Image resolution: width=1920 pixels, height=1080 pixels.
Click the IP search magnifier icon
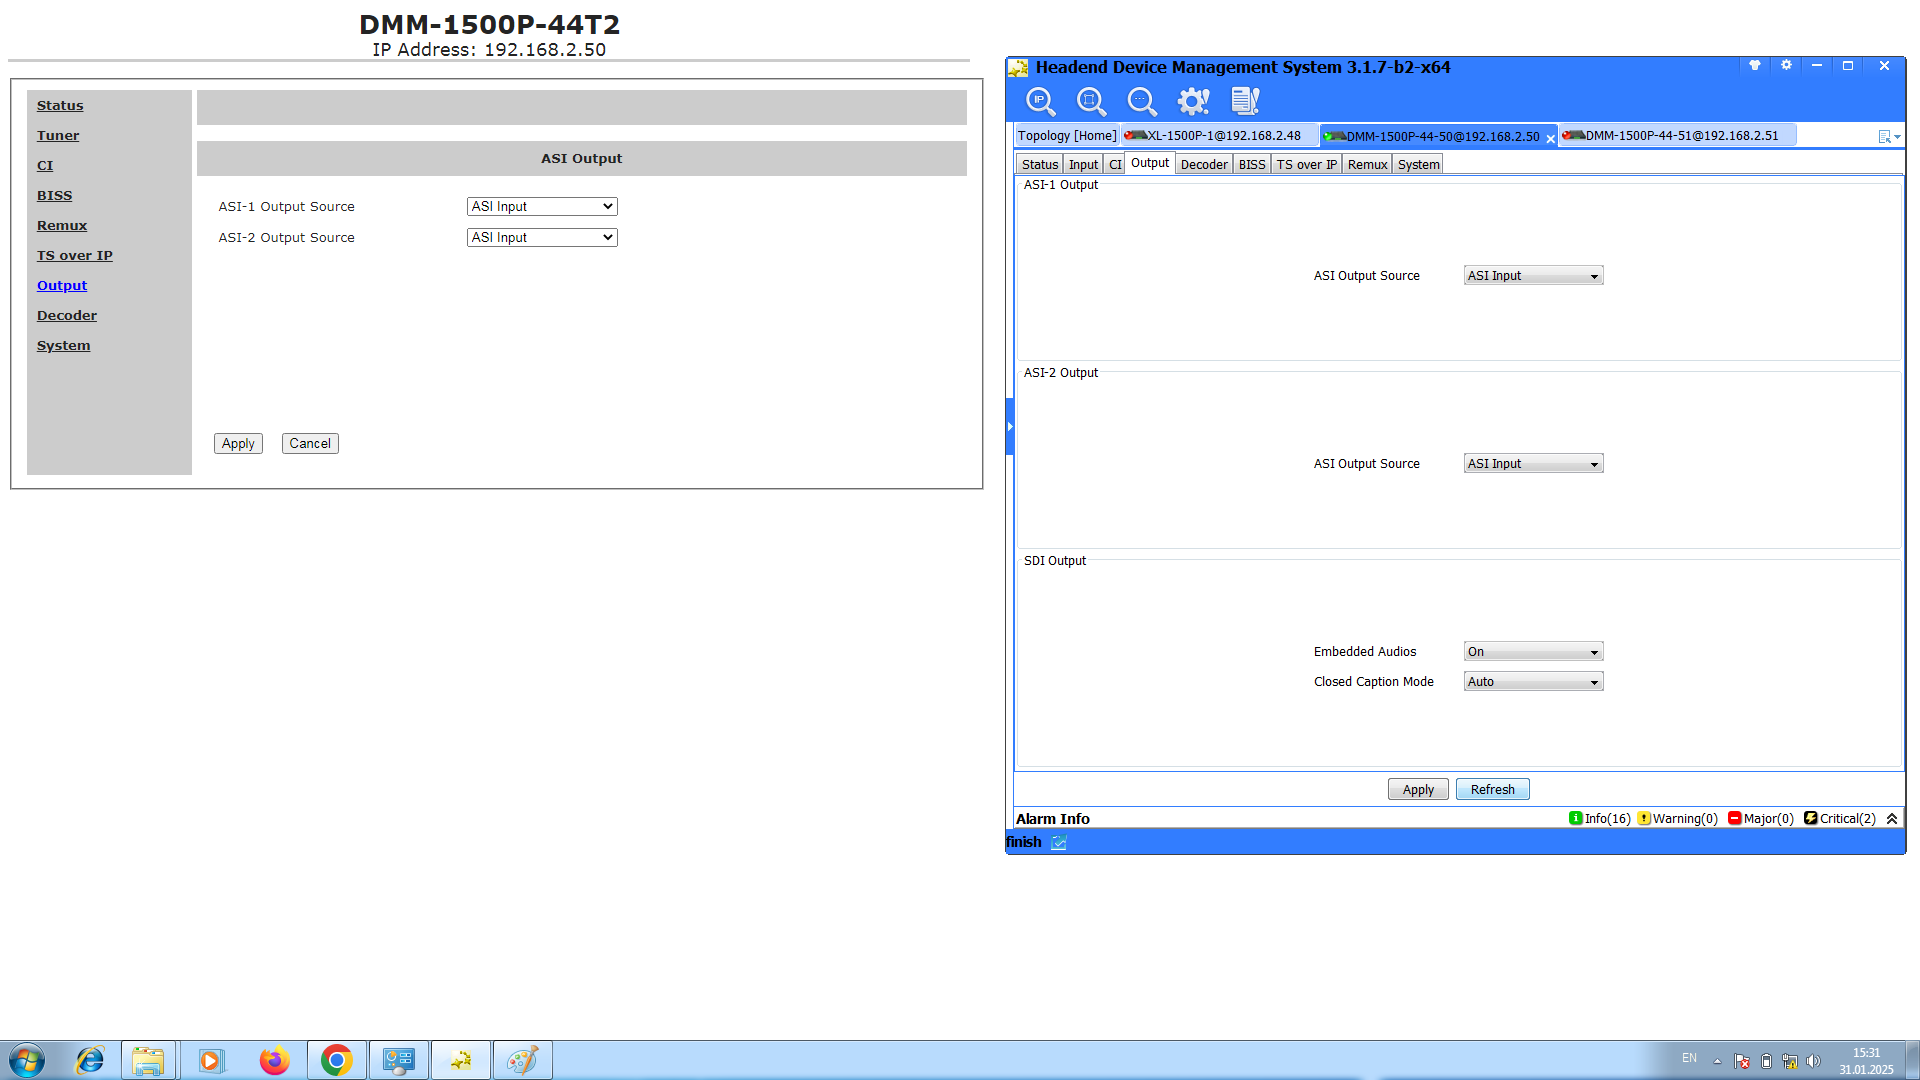click(x=1040, y=101)
